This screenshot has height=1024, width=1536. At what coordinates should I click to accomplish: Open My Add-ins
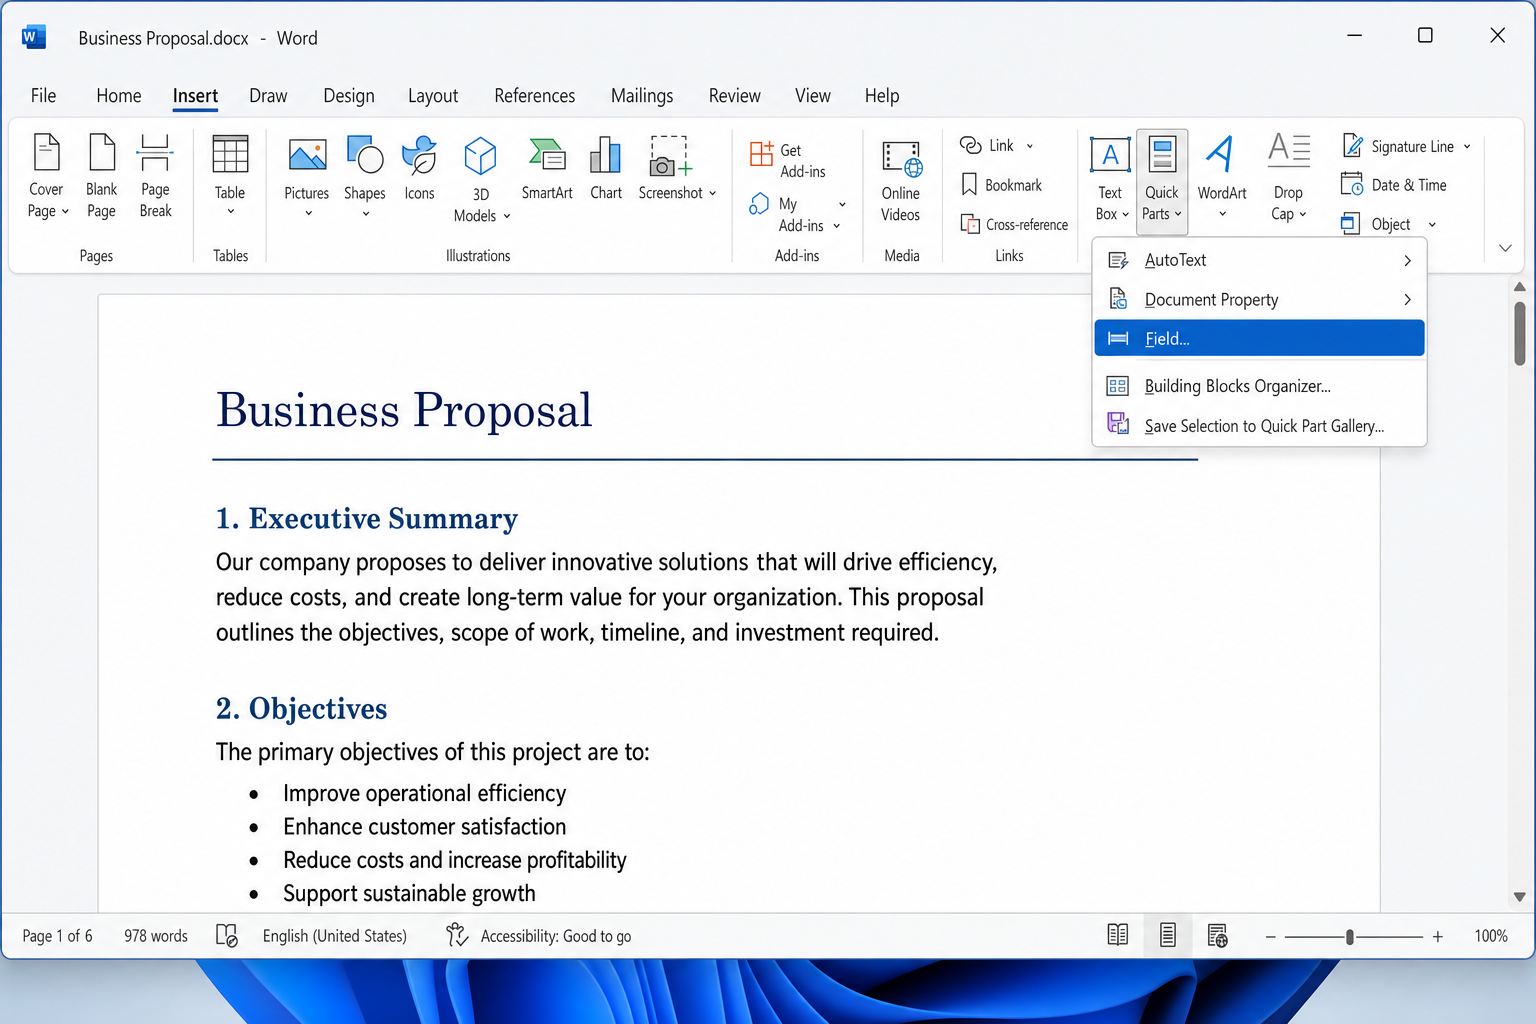pos(797,214)
